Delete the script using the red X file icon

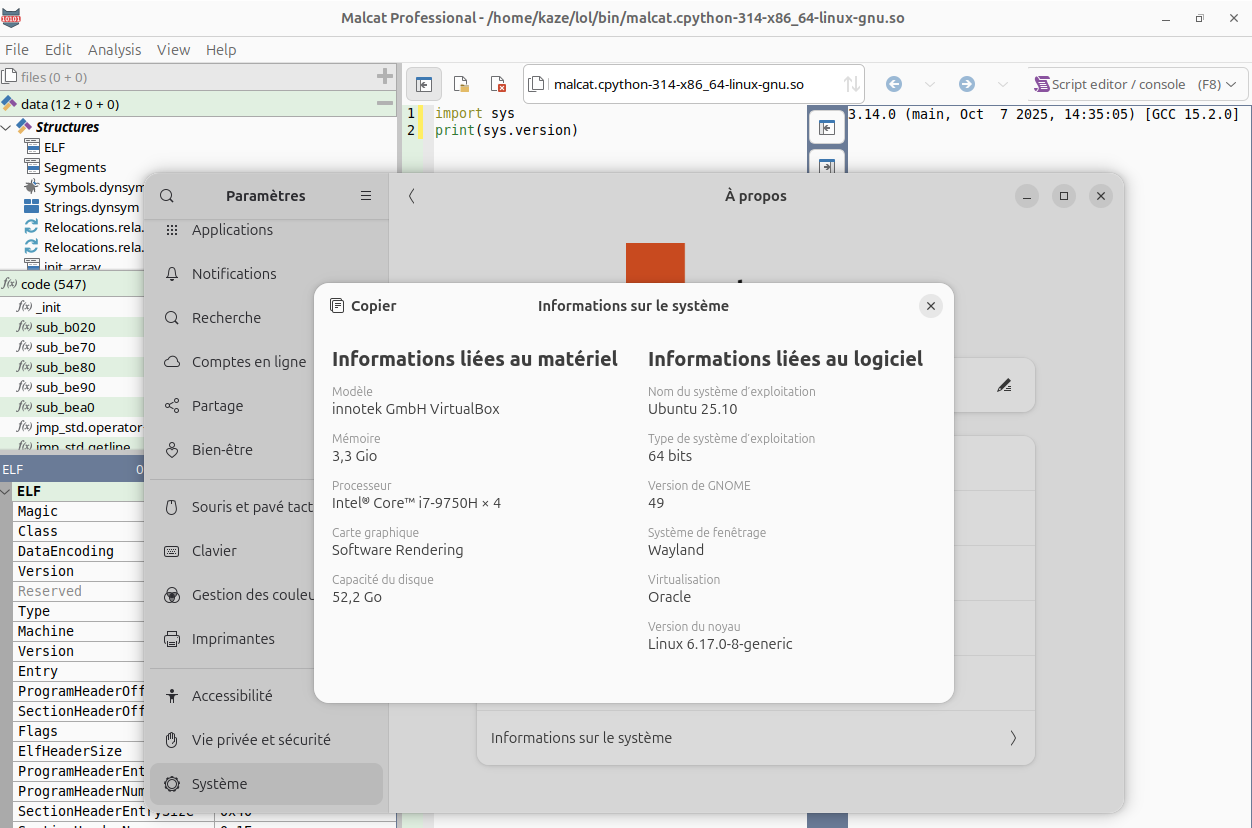[498, 84]
